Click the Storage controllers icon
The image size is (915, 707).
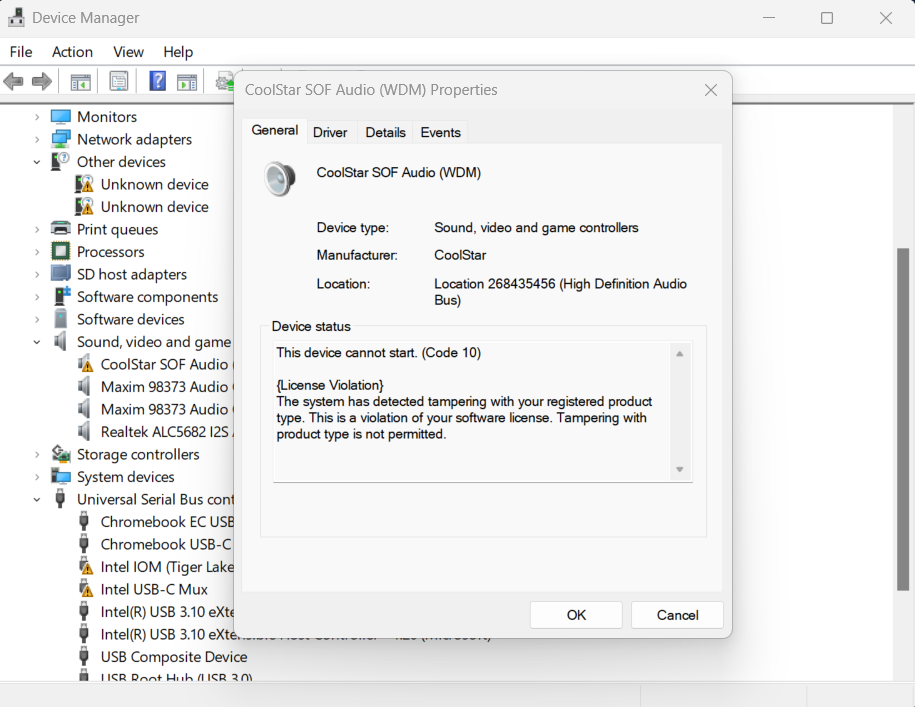tap(61, 454)
